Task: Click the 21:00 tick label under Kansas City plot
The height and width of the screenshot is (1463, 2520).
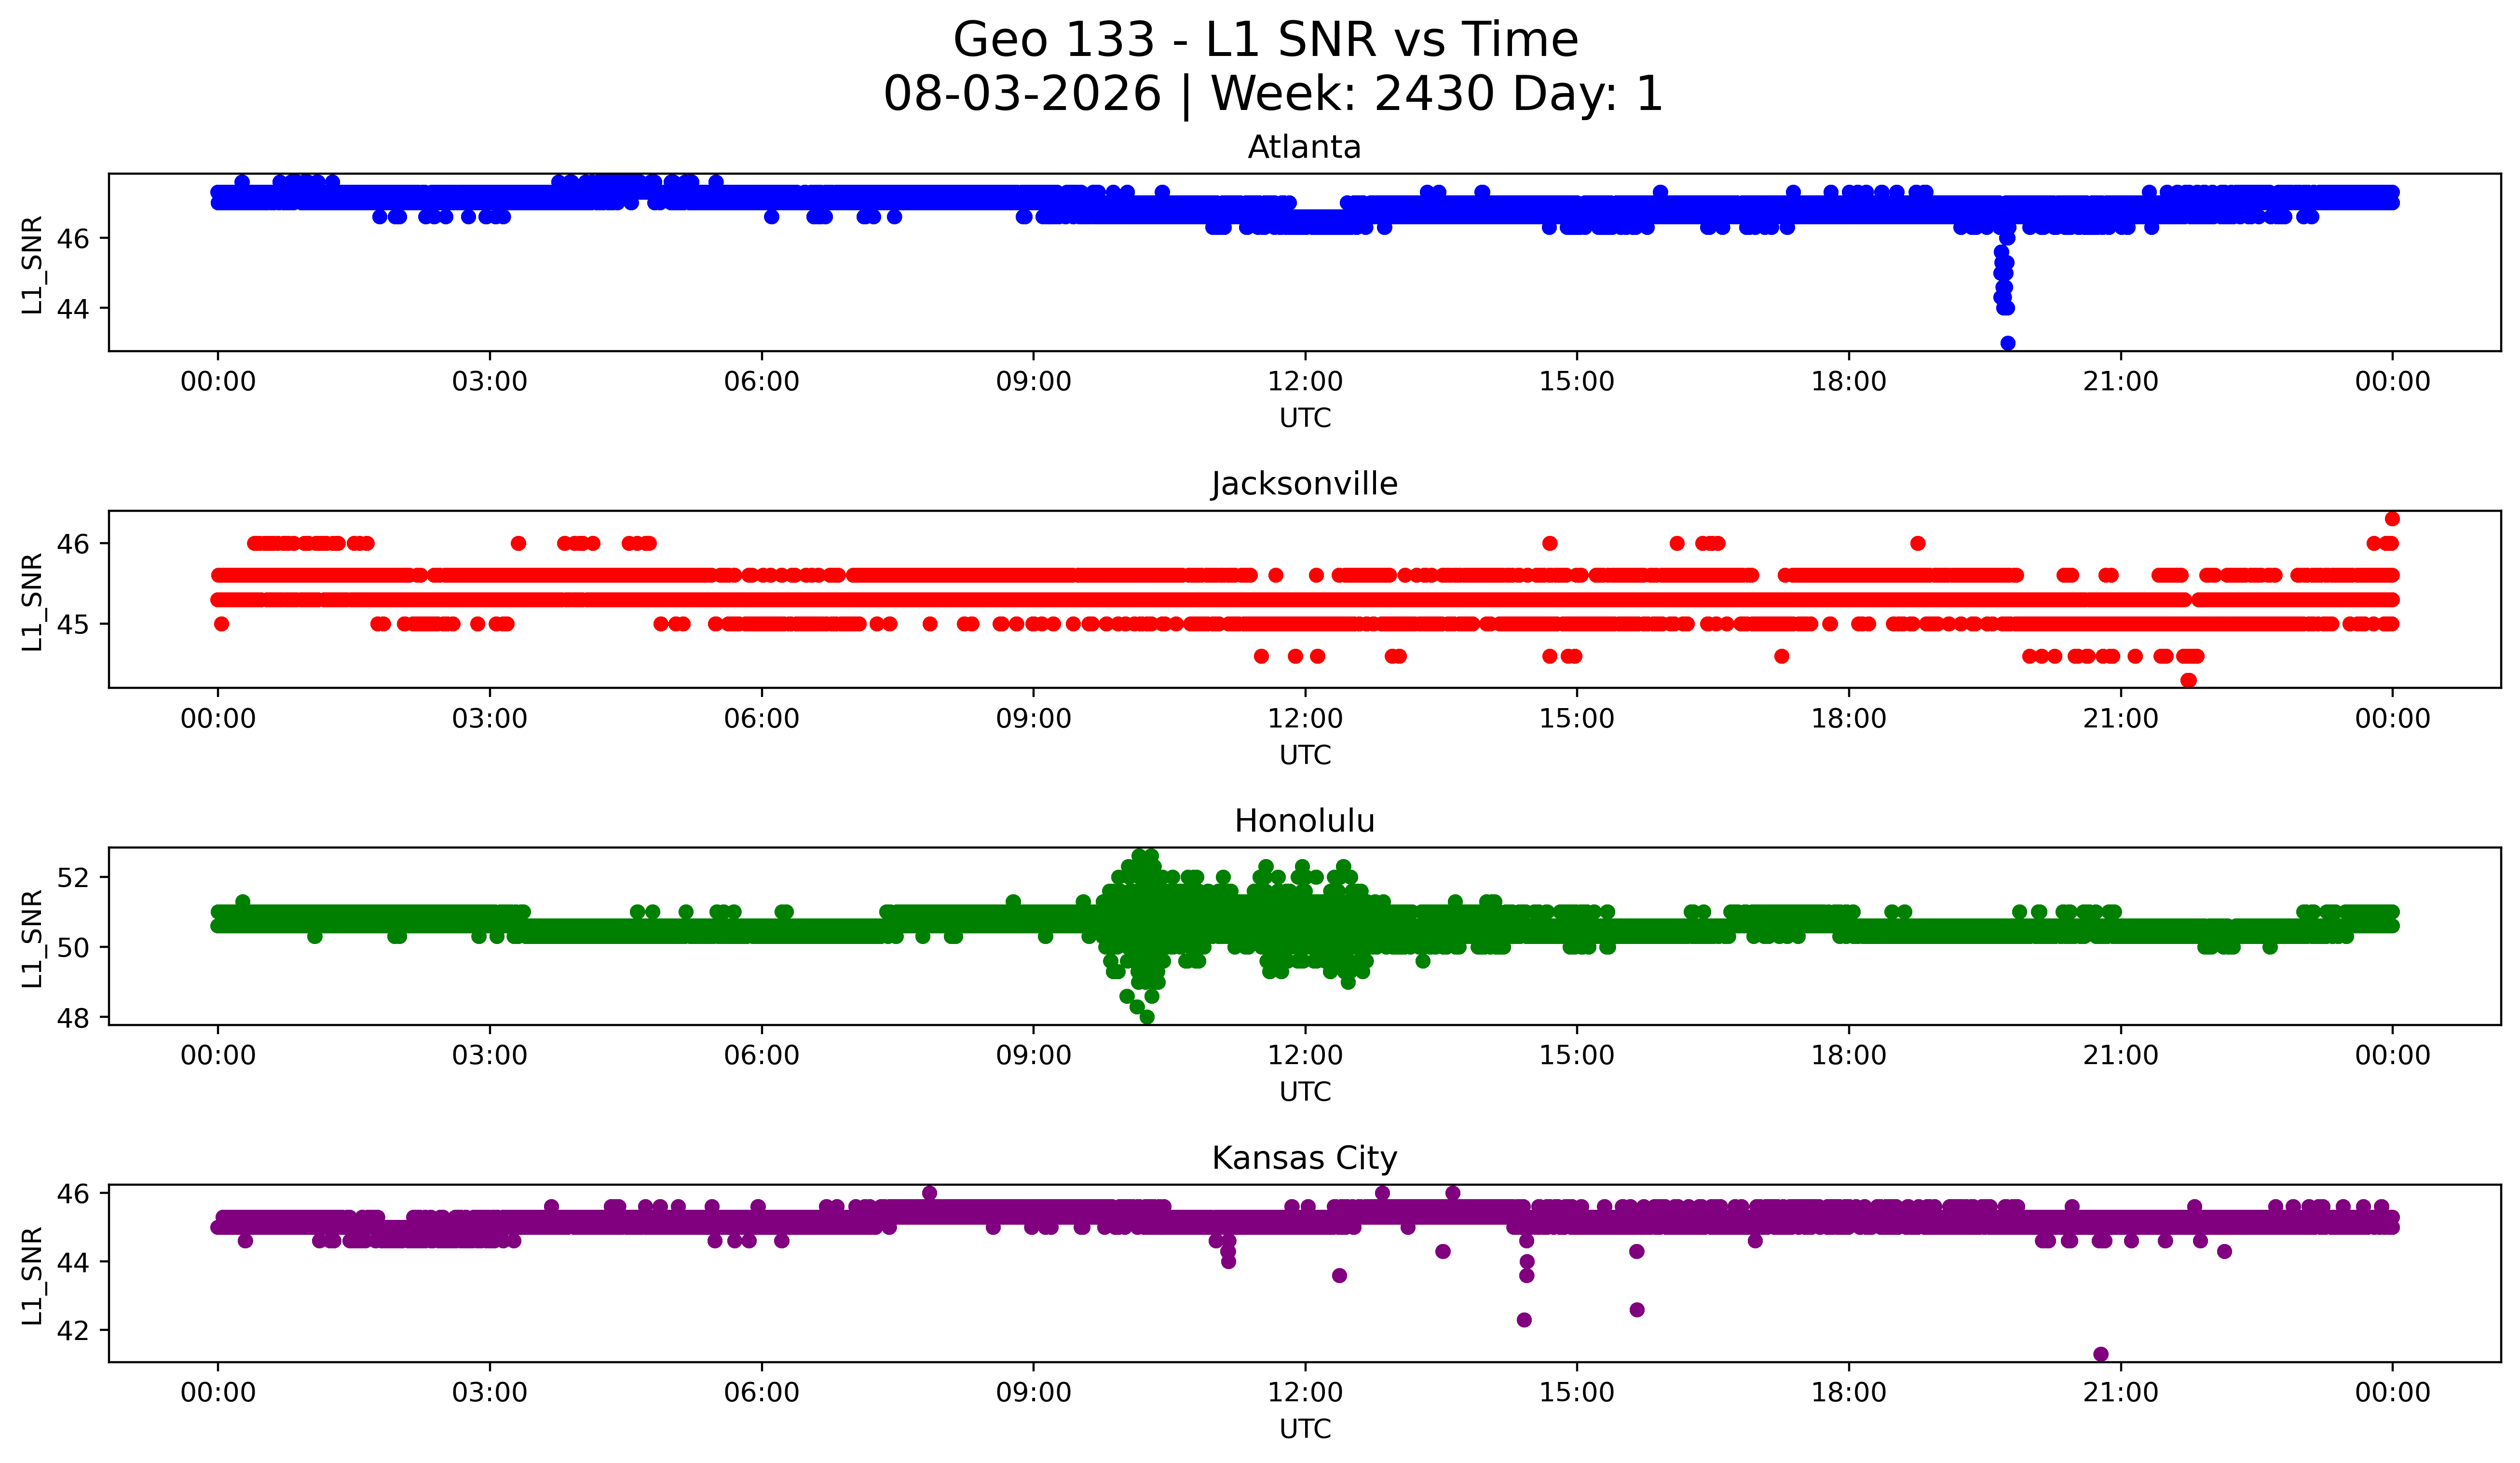Action: (2121, 1393)
